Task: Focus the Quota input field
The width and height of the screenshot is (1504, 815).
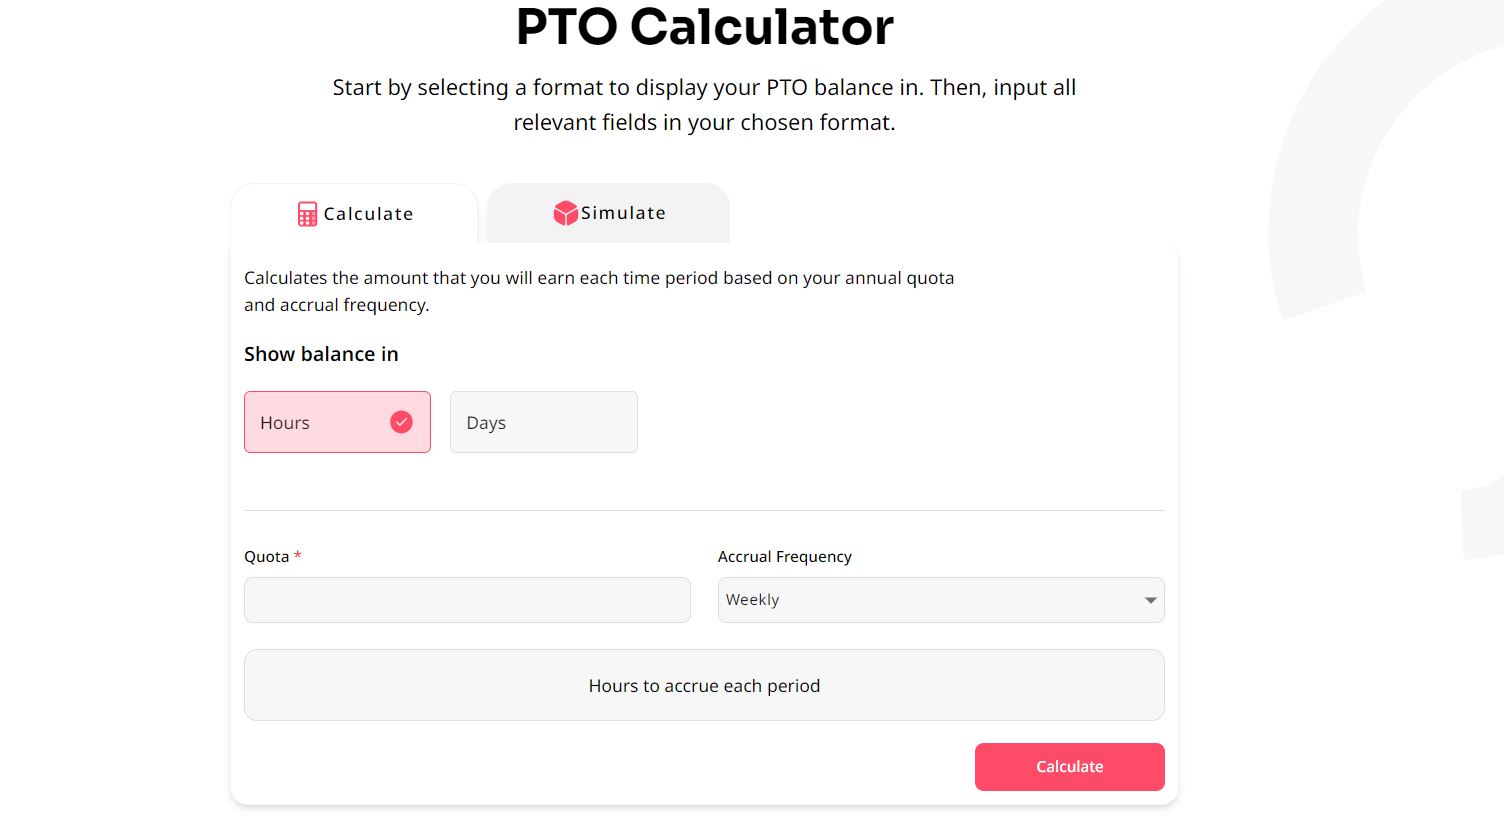Action: [467, 600]
